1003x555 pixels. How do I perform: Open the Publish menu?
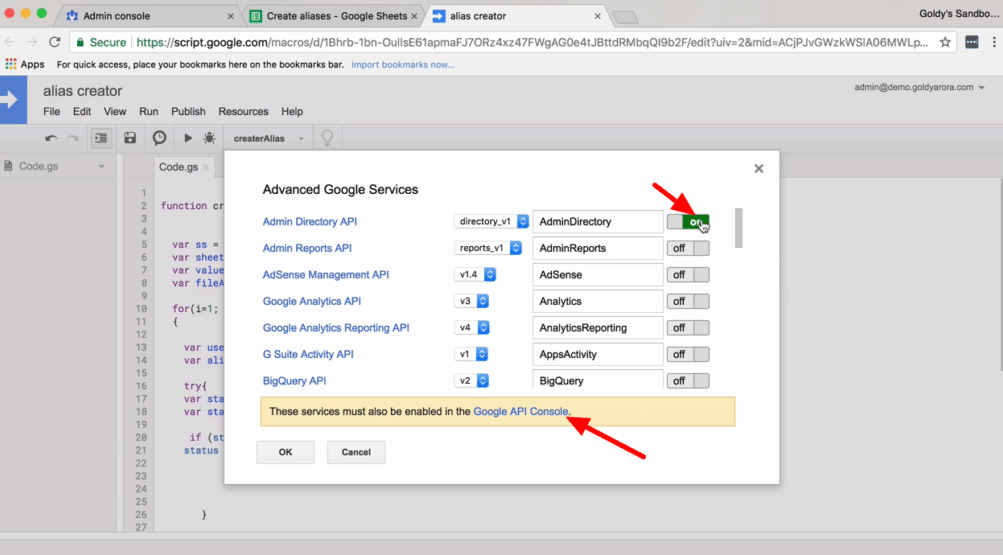pos(188,111)
